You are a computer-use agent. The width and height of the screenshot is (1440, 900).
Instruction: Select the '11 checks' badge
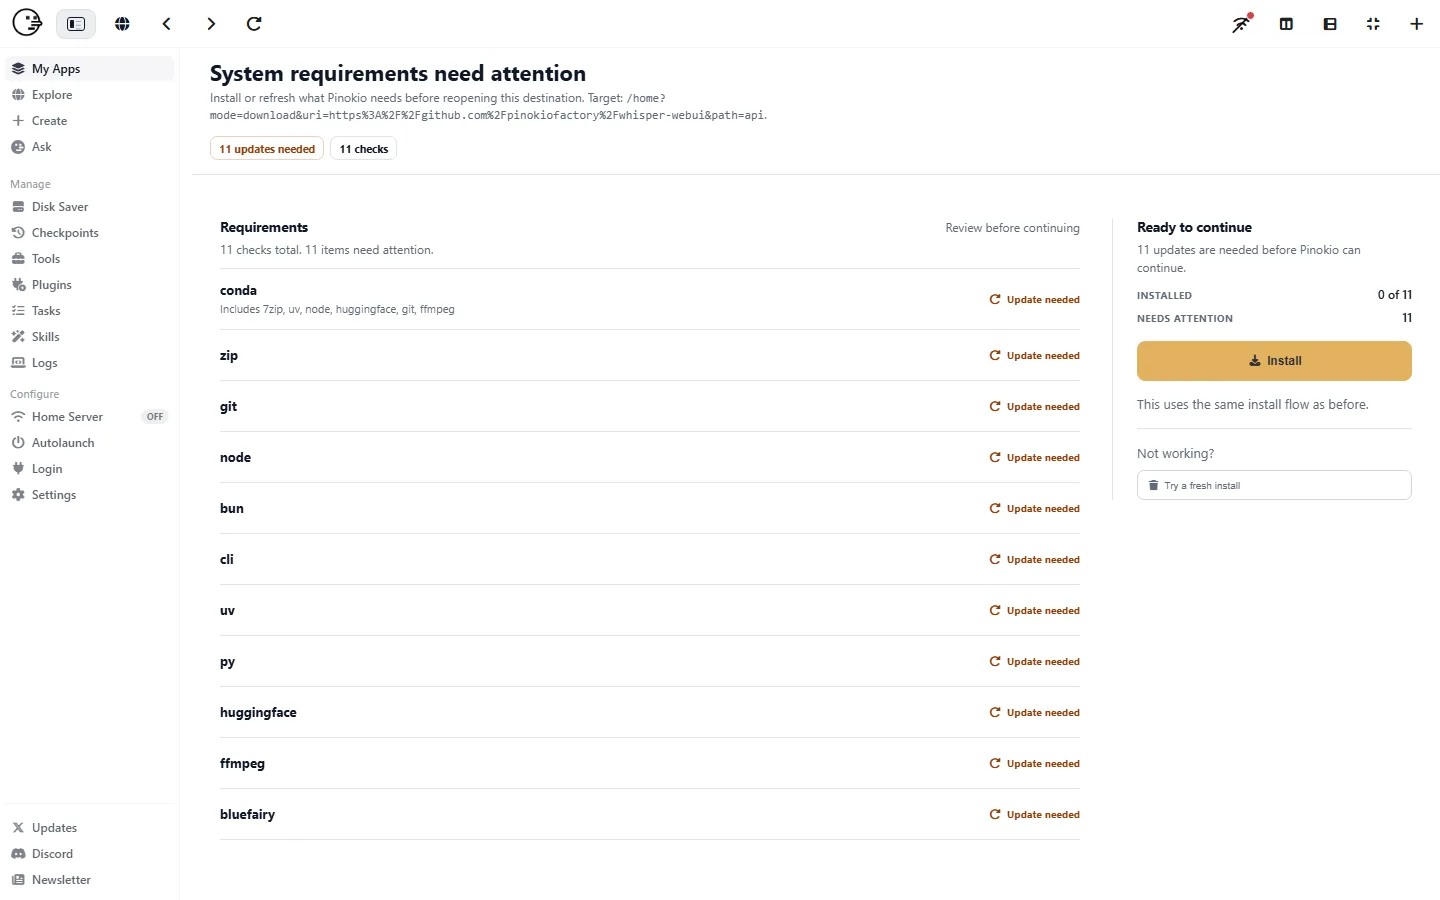(x=364, y=149)
